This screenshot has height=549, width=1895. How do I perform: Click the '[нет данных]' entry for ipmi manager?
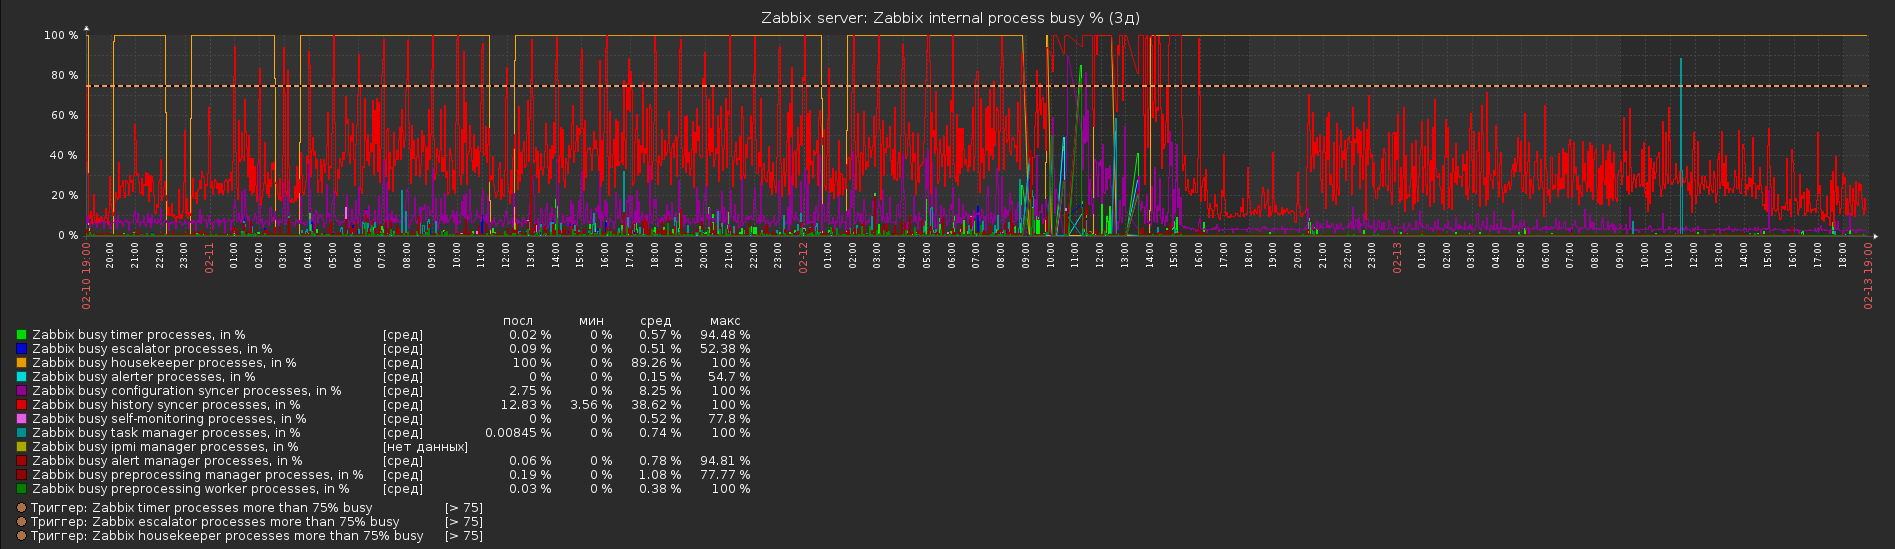[425, 447]
